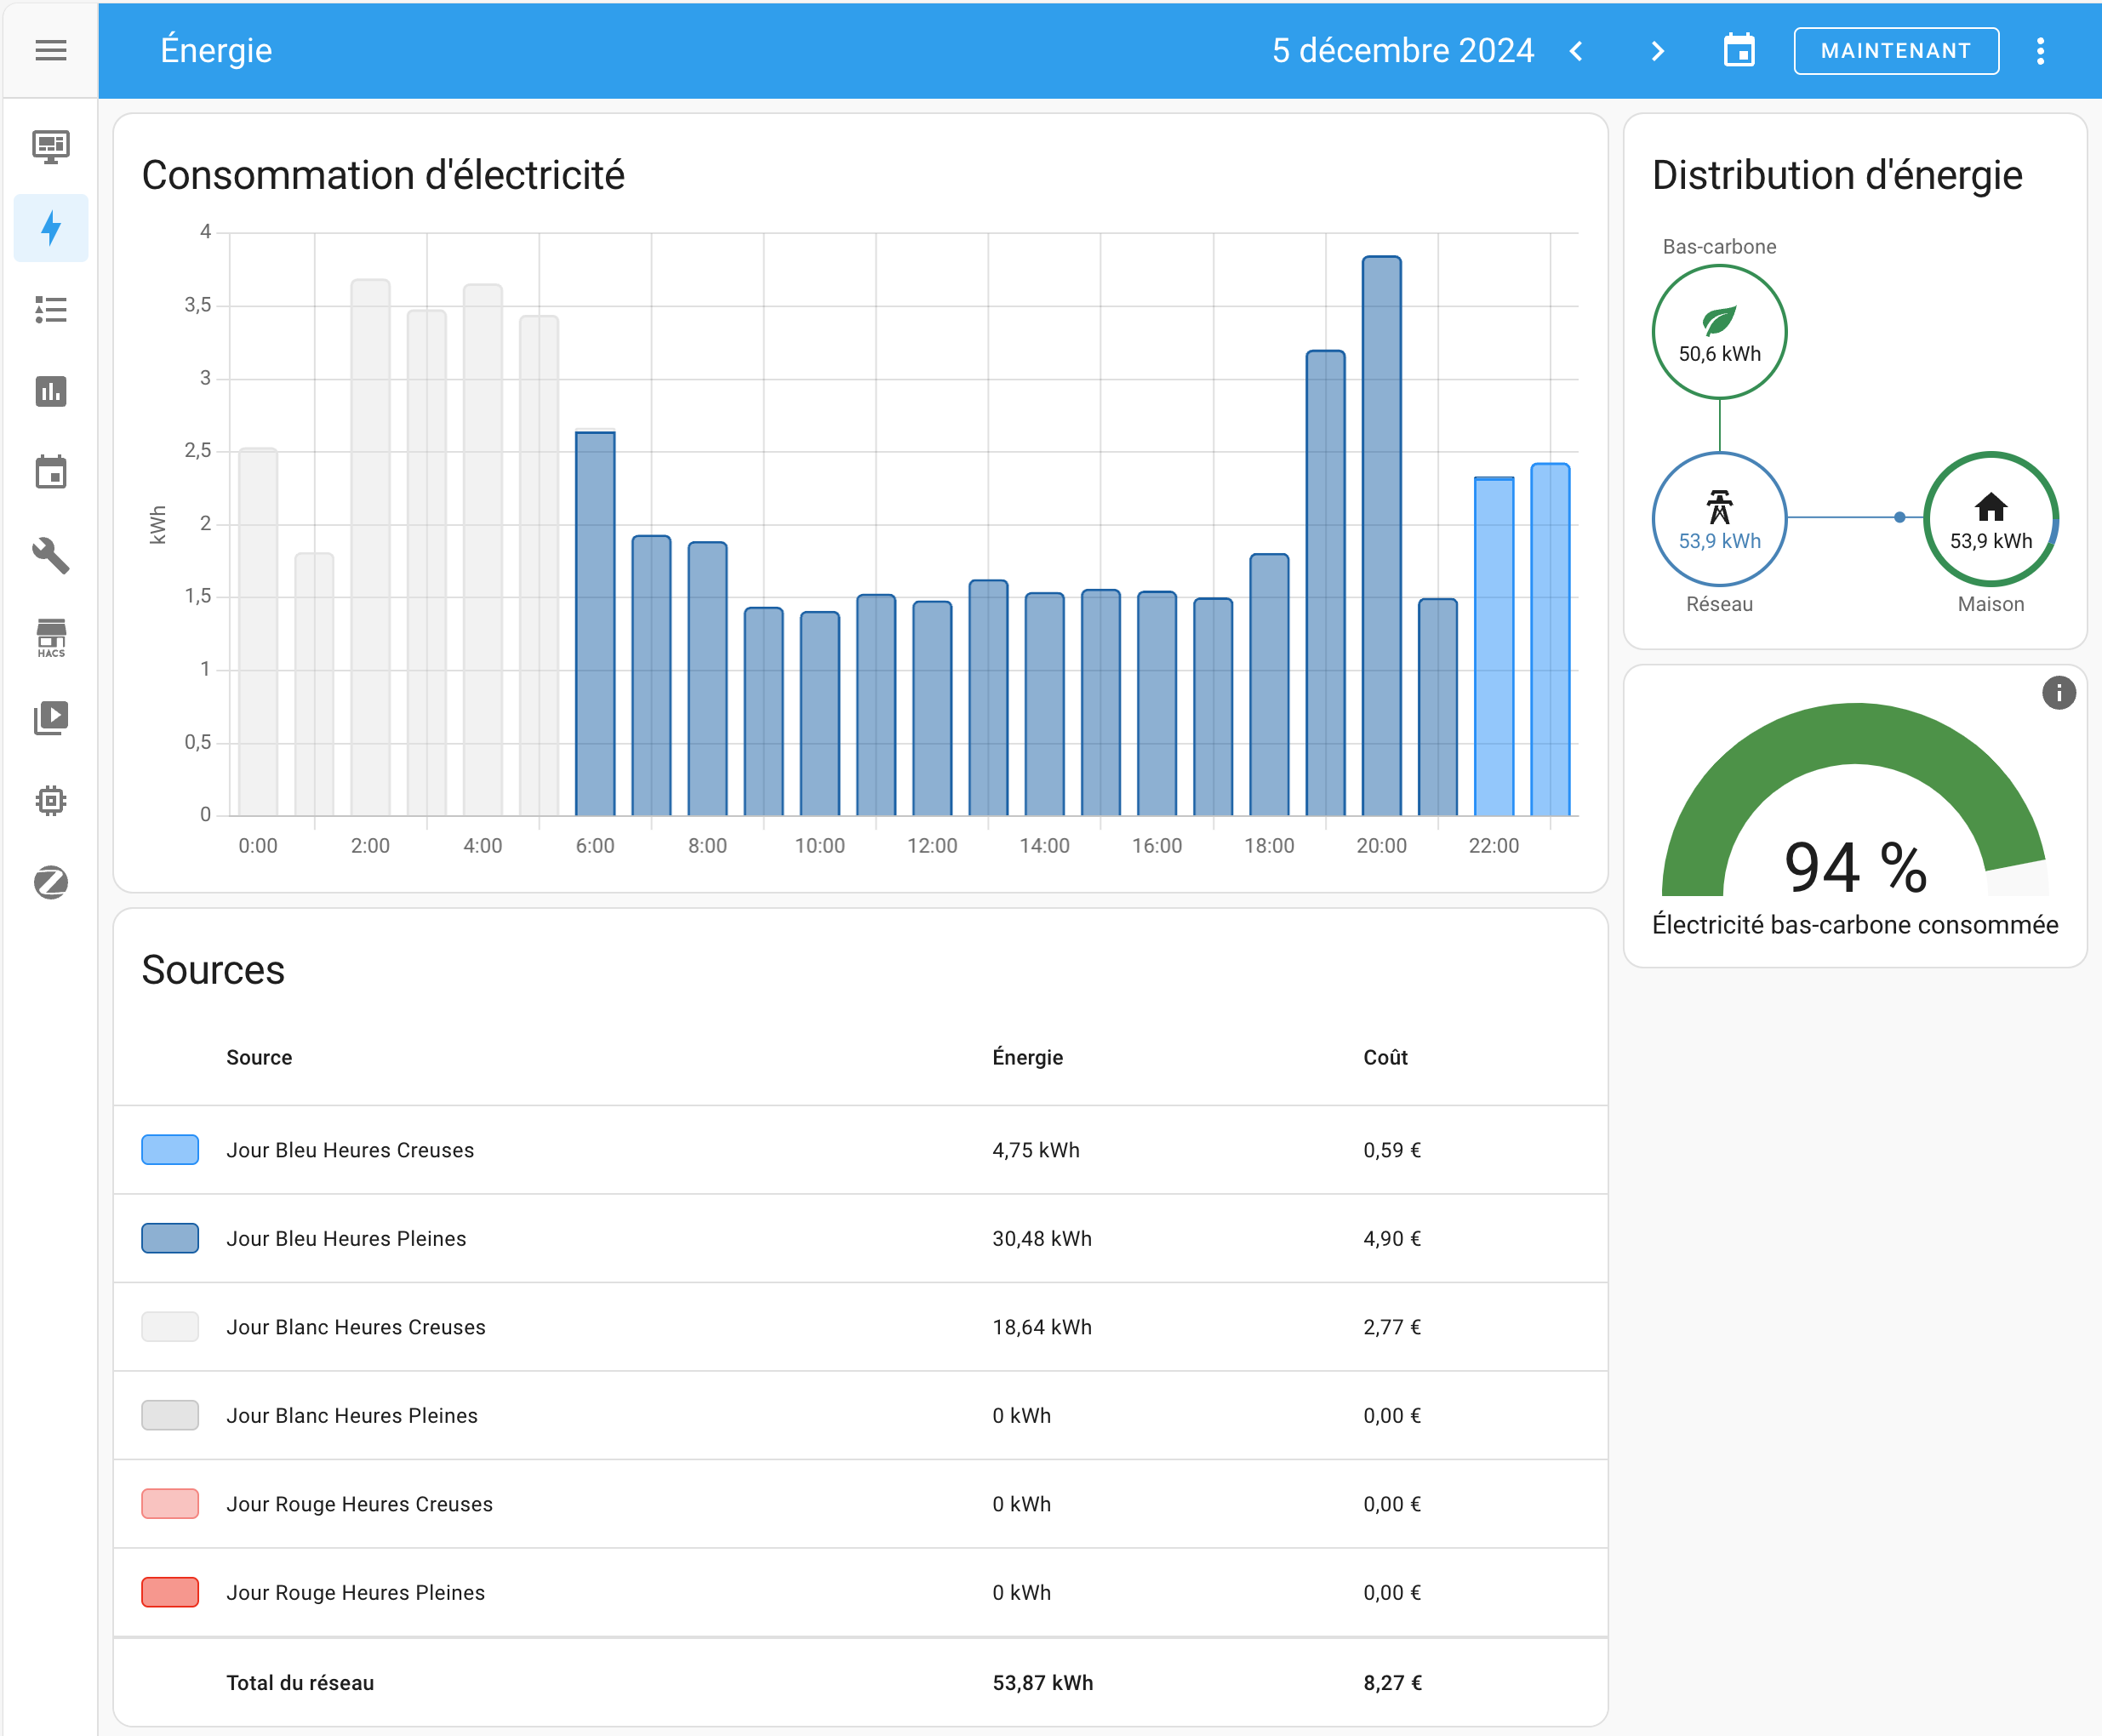Click the 6:00 dark blue chart bar
The width and height of the screenshot is (2102, 1736).
click(x=595, y=623)
